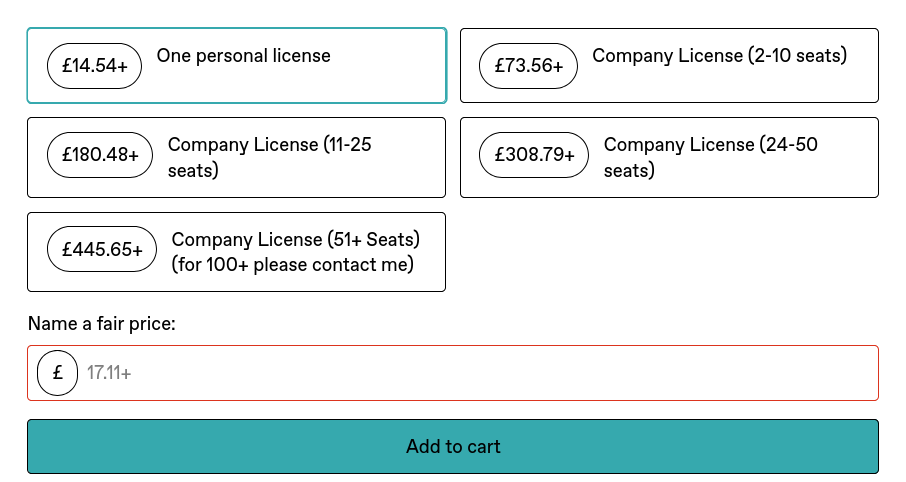The width and height of the screenshot is (906, 482).
Task: Add the selected license to cart
Action: [x=453, y=446]
